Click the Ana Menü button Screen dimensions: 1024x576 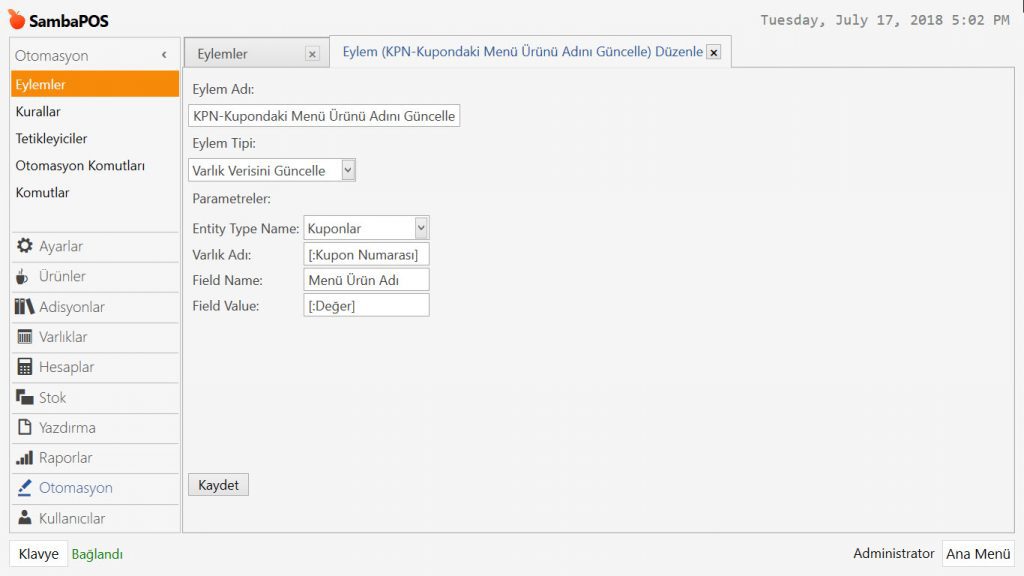point(978,554)
